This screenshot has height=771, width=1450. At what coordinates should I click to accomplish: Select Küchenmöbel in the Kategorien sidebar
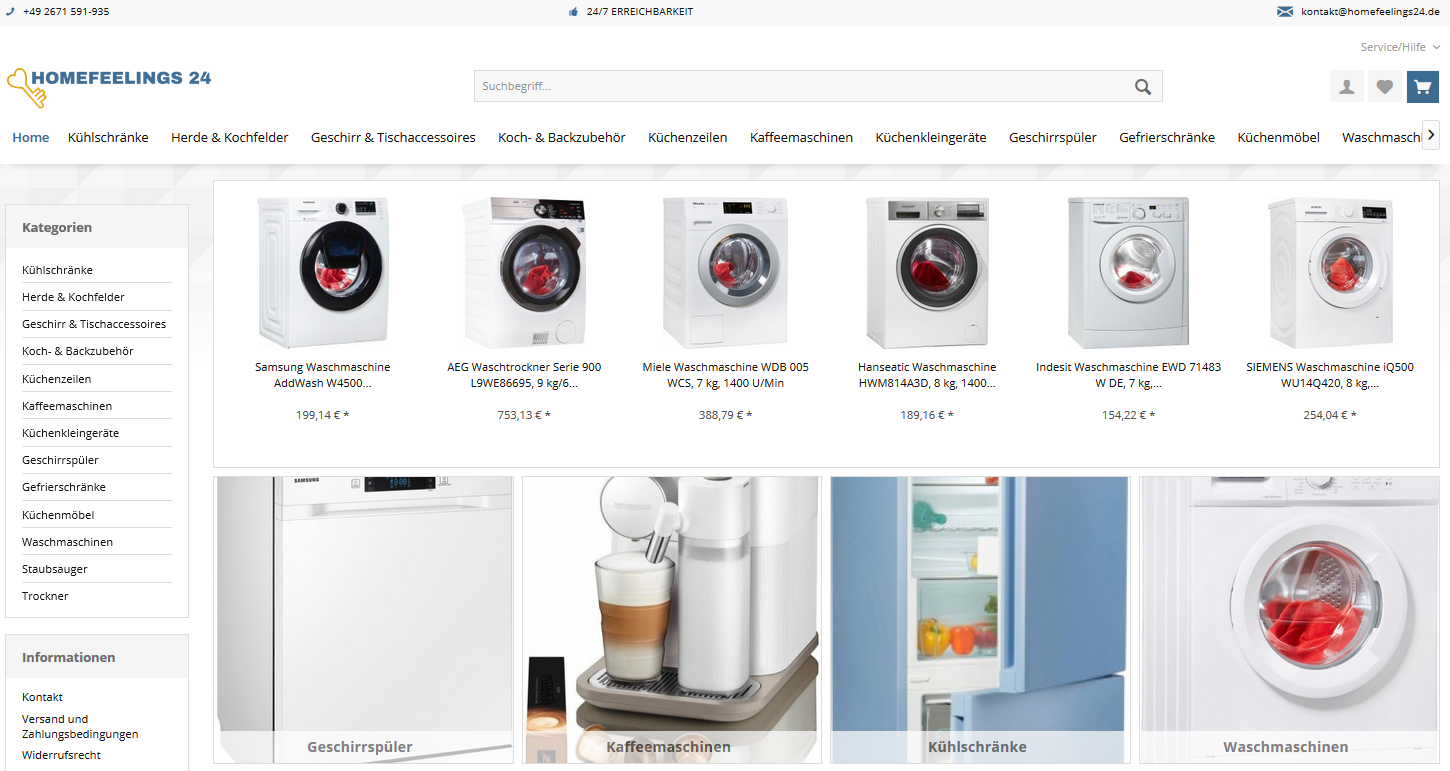tap(97, 515)
